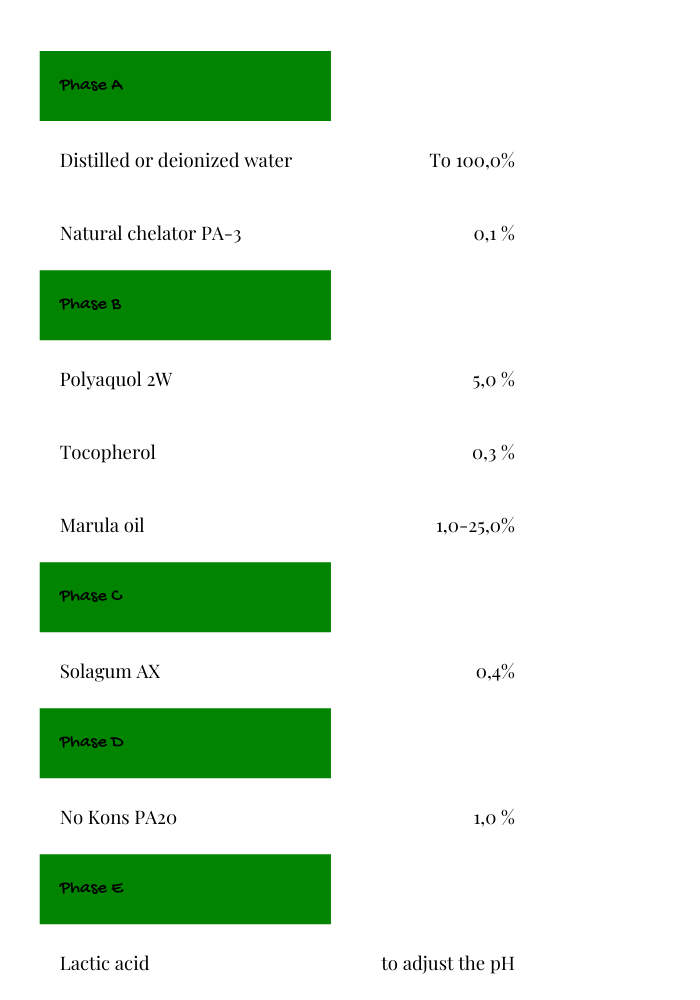Click the 1,0-25,0% Marula oil range
This screenshot has width=700, height=1000.
click(x=476, y=526)
